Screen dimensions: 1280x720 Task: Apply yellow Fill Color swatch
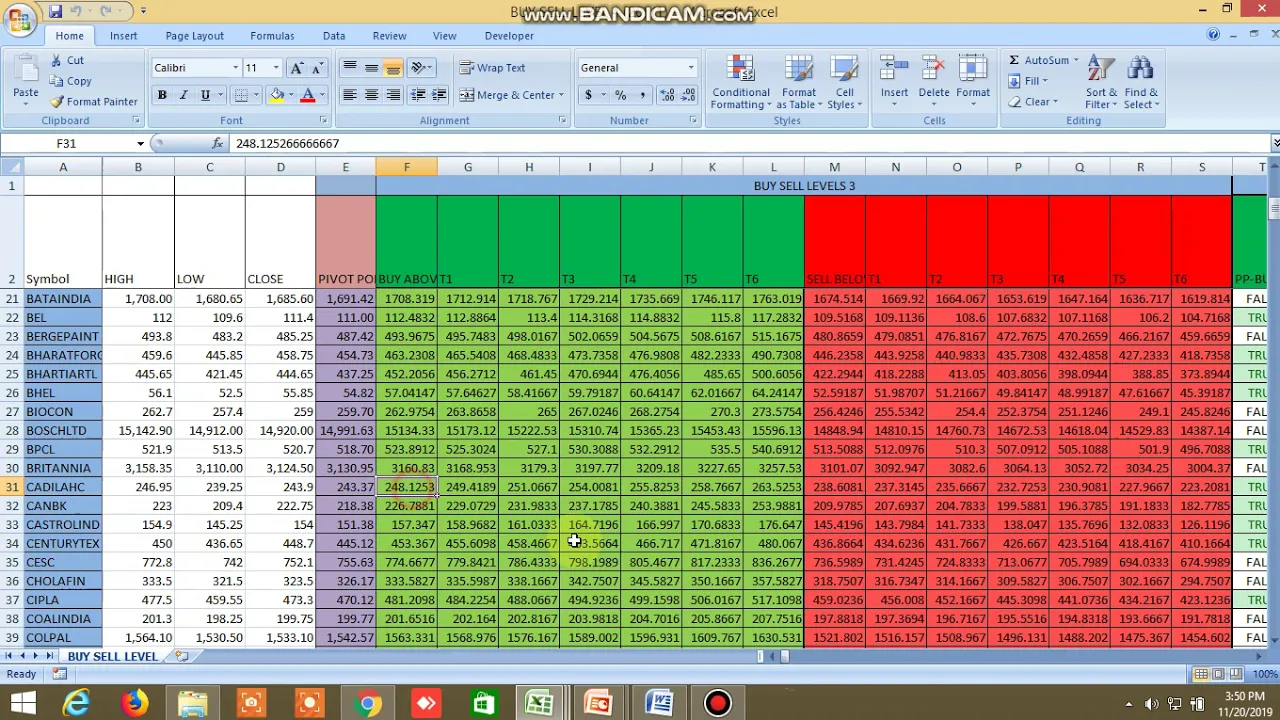[x=277, y=95]
